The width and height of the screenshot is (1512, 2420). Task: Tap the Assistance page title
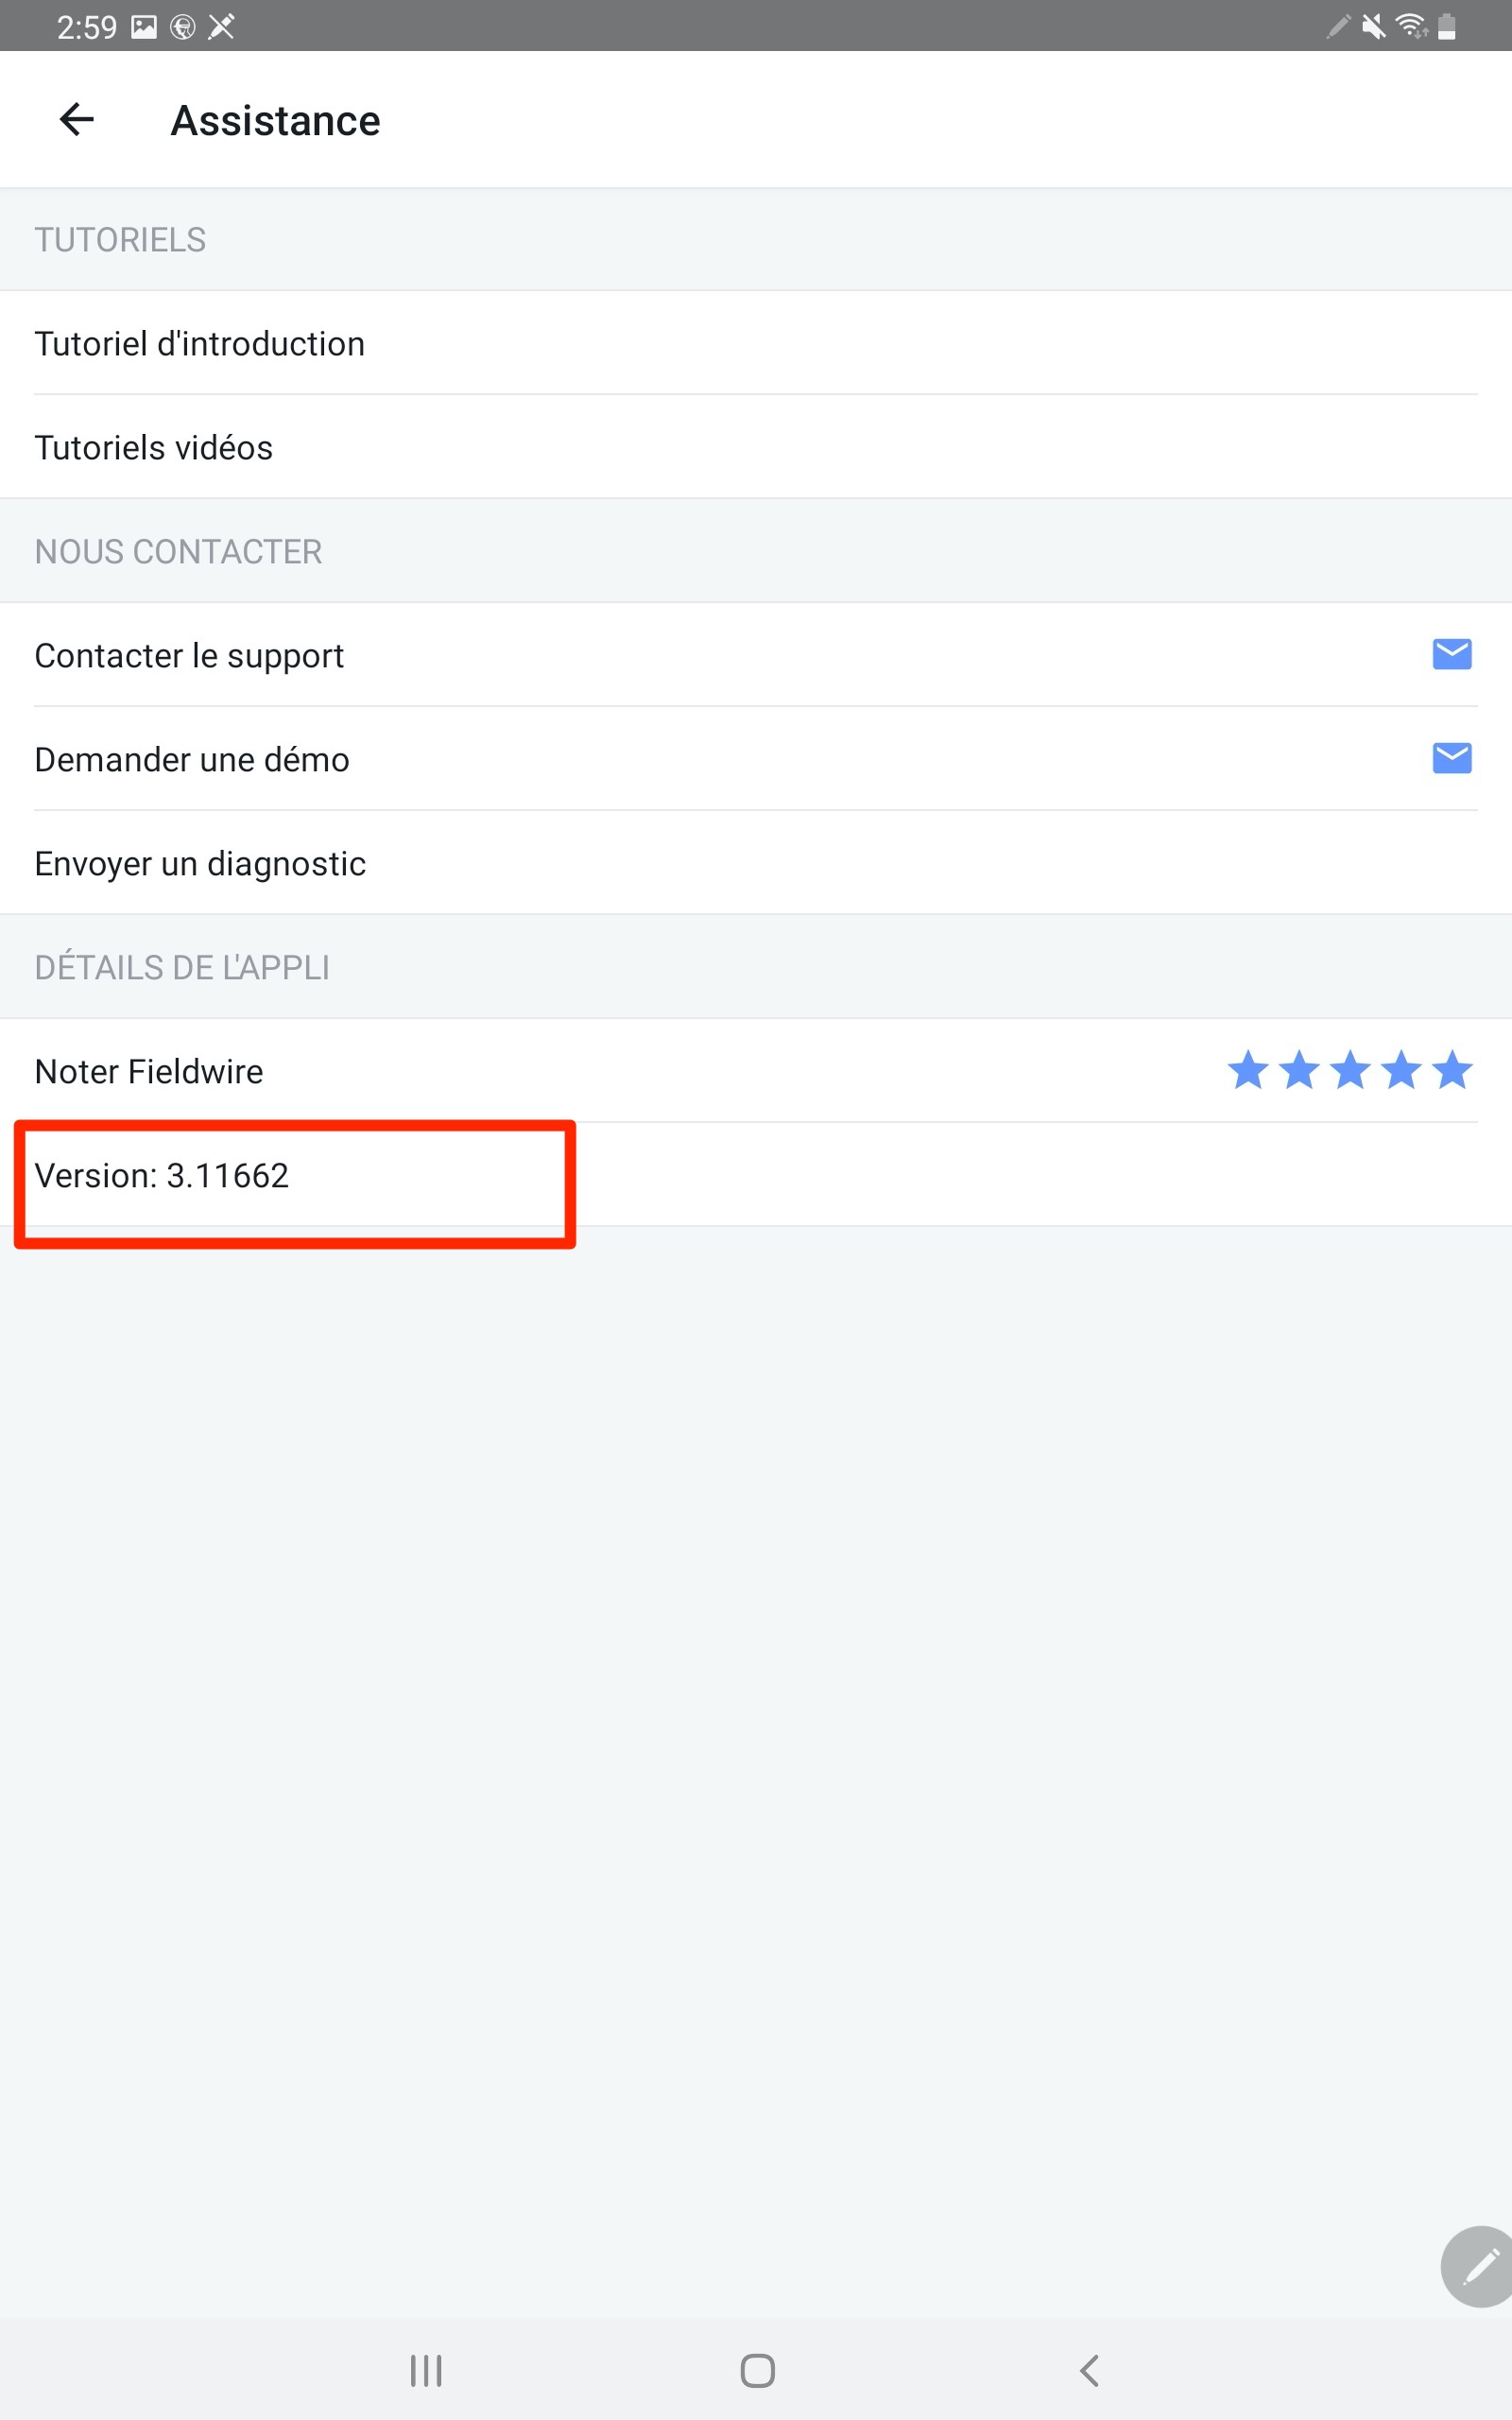[x=275, y=121]
